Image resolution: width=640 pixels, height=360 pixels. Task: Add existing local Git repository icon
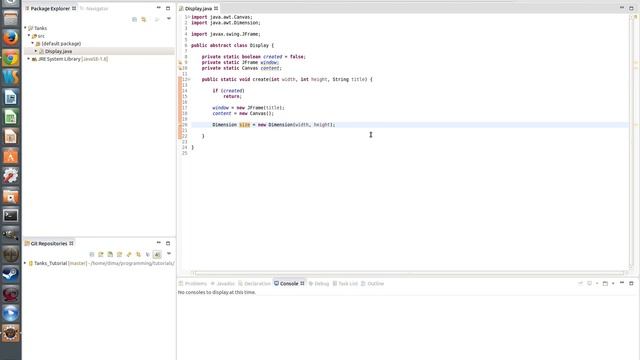tap(101, 254)
